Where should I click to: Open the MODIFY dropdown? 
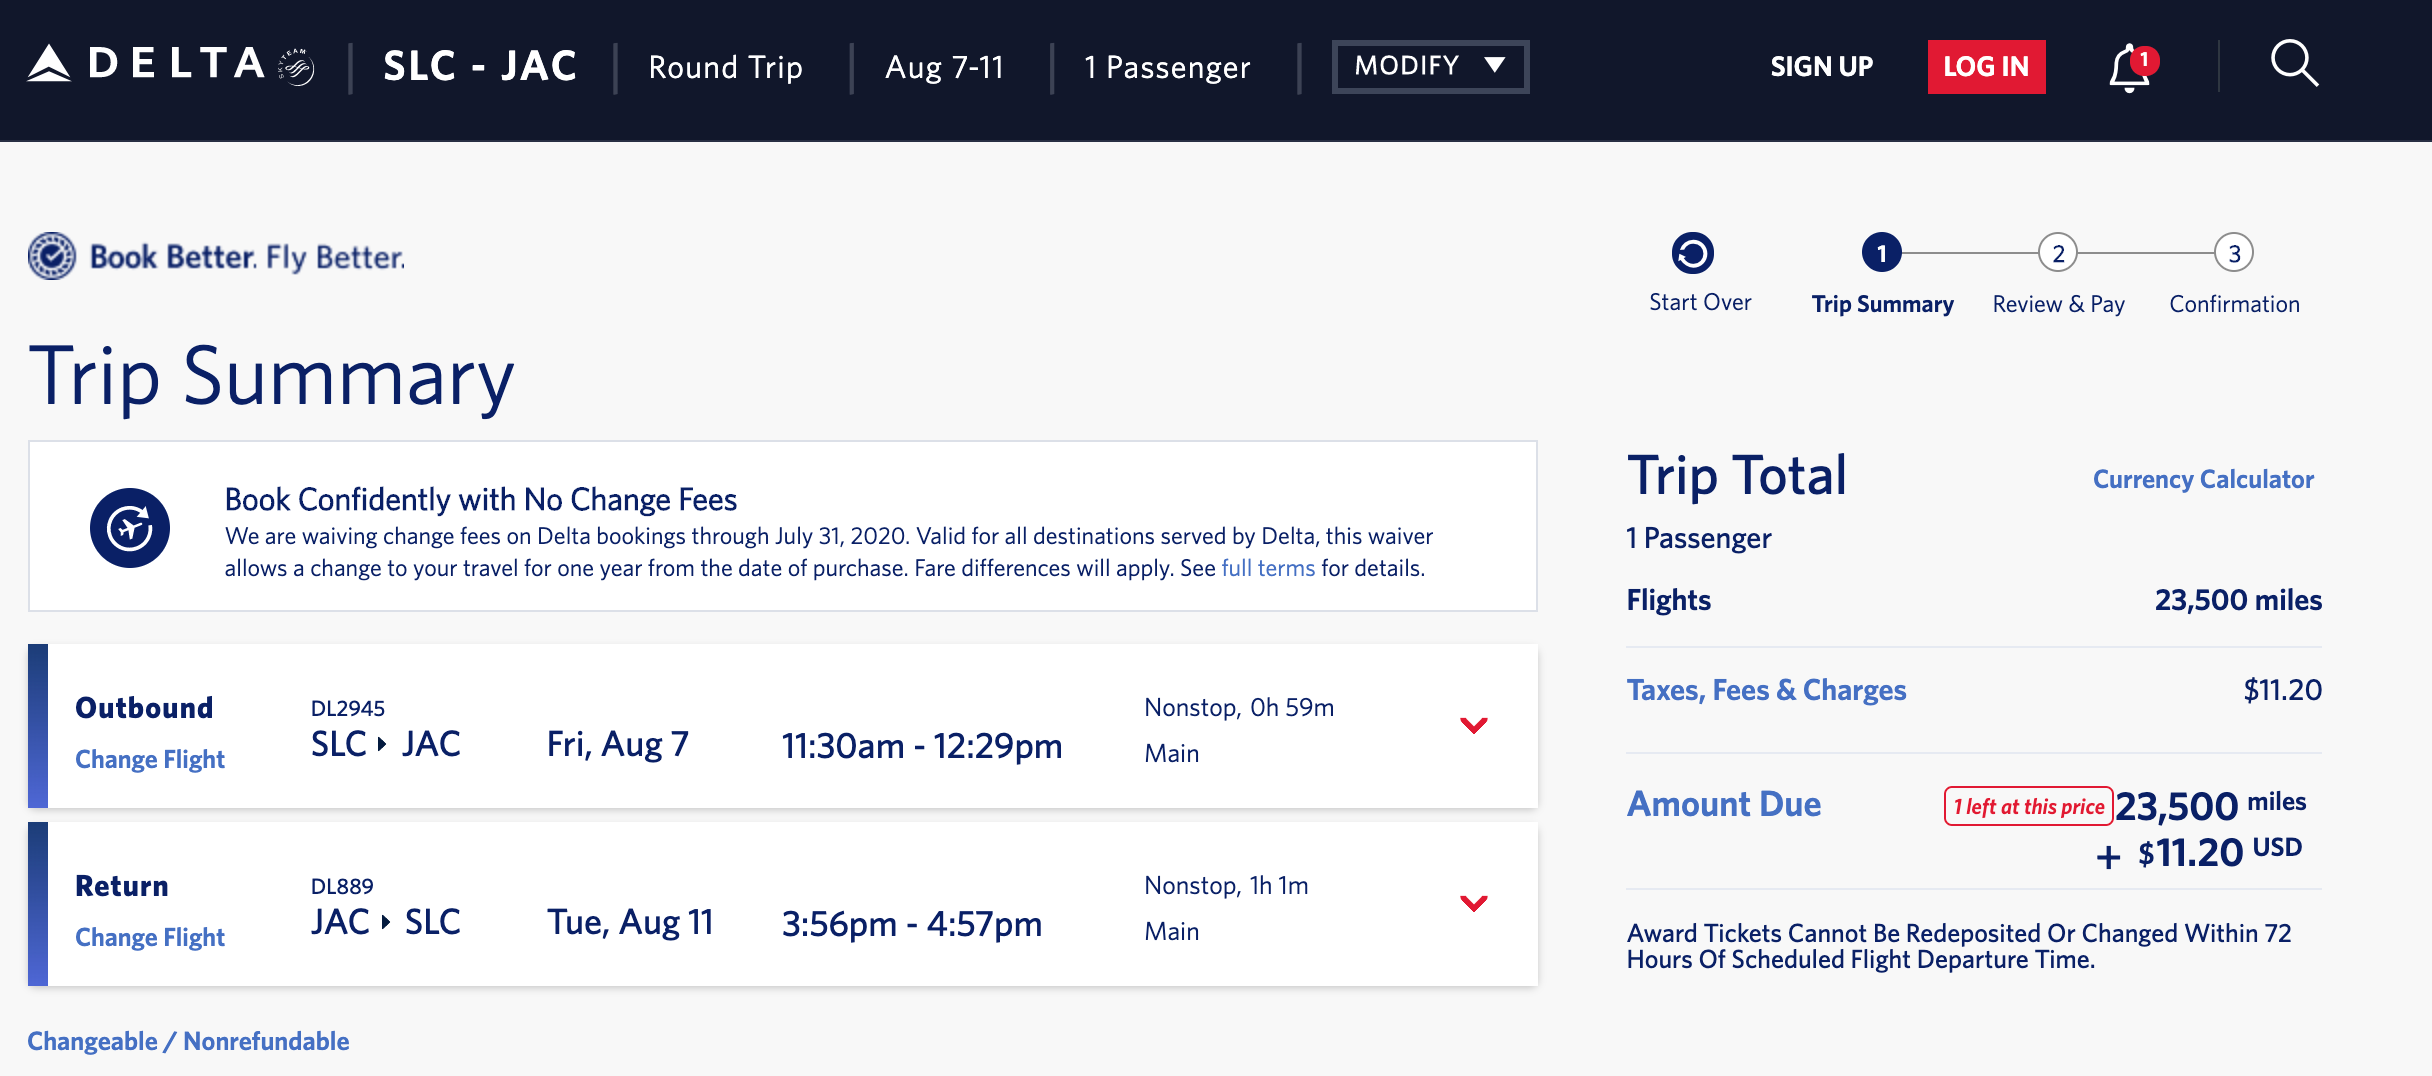tap(1430, 66)
